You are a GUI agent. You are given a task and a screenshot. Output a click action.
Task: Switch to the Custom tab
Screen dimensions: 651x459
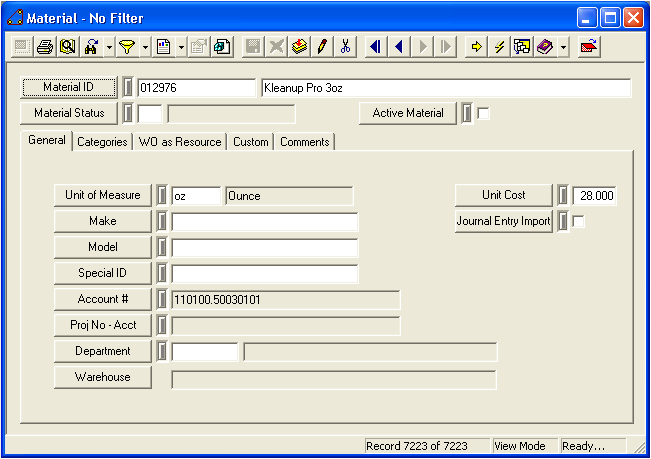coord(251,142)
